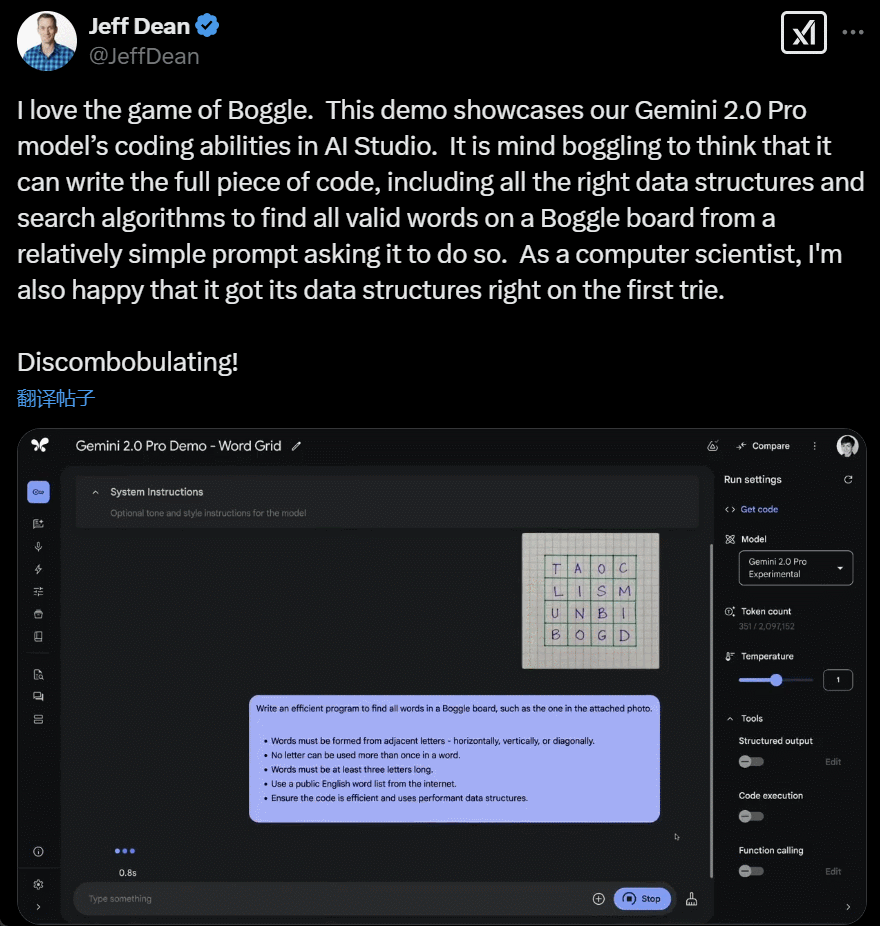This screenshot has width=880, height=926.
Task: Open the Gemini 2.0 Pro Experimental model dropdown
Action: point(796,568)
